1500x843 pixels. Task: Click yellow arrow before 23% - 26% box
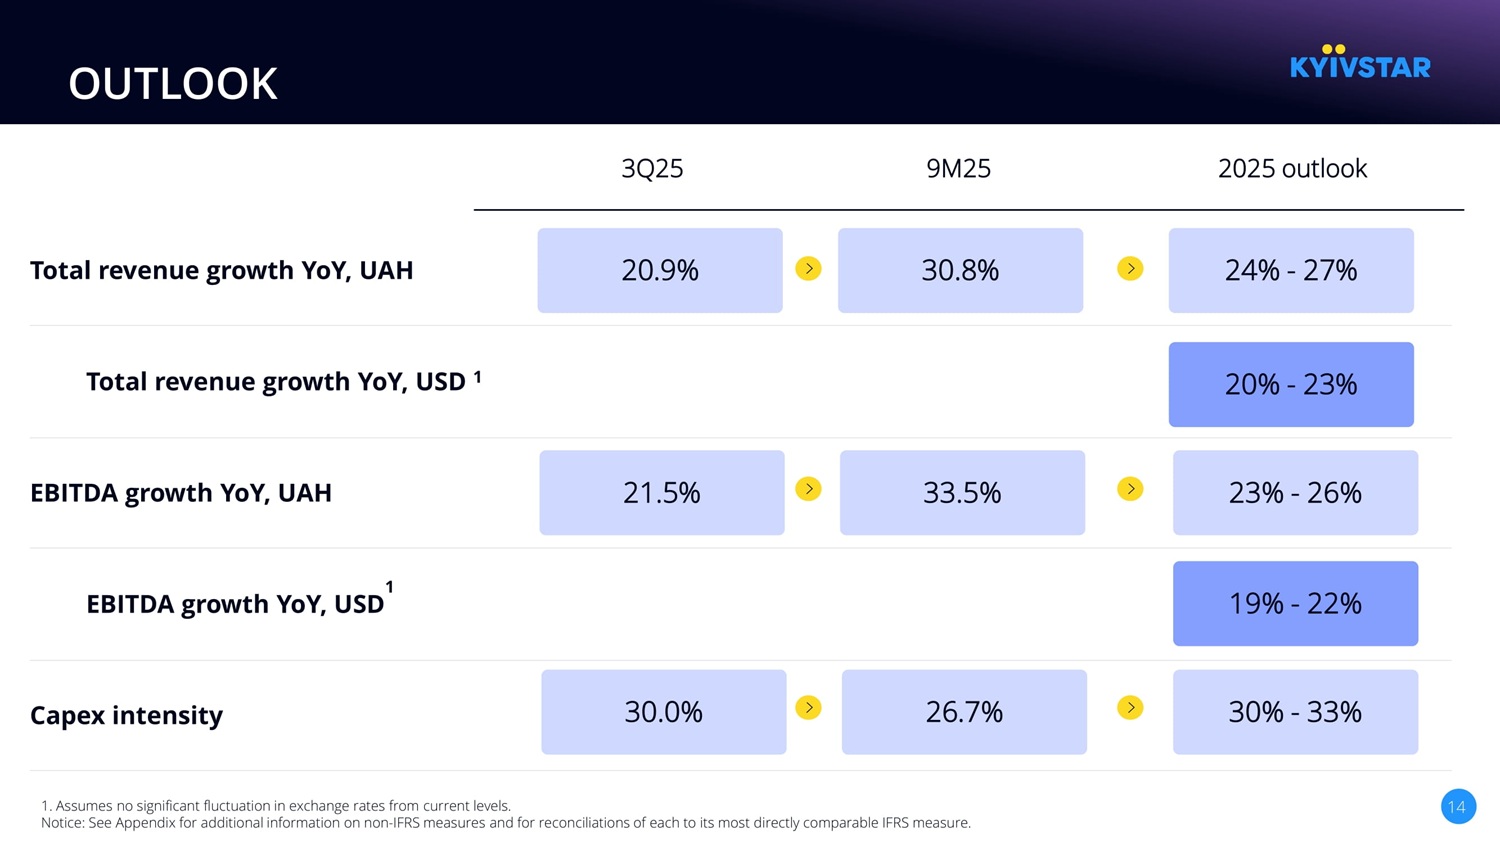click(x=1130, y=489)
